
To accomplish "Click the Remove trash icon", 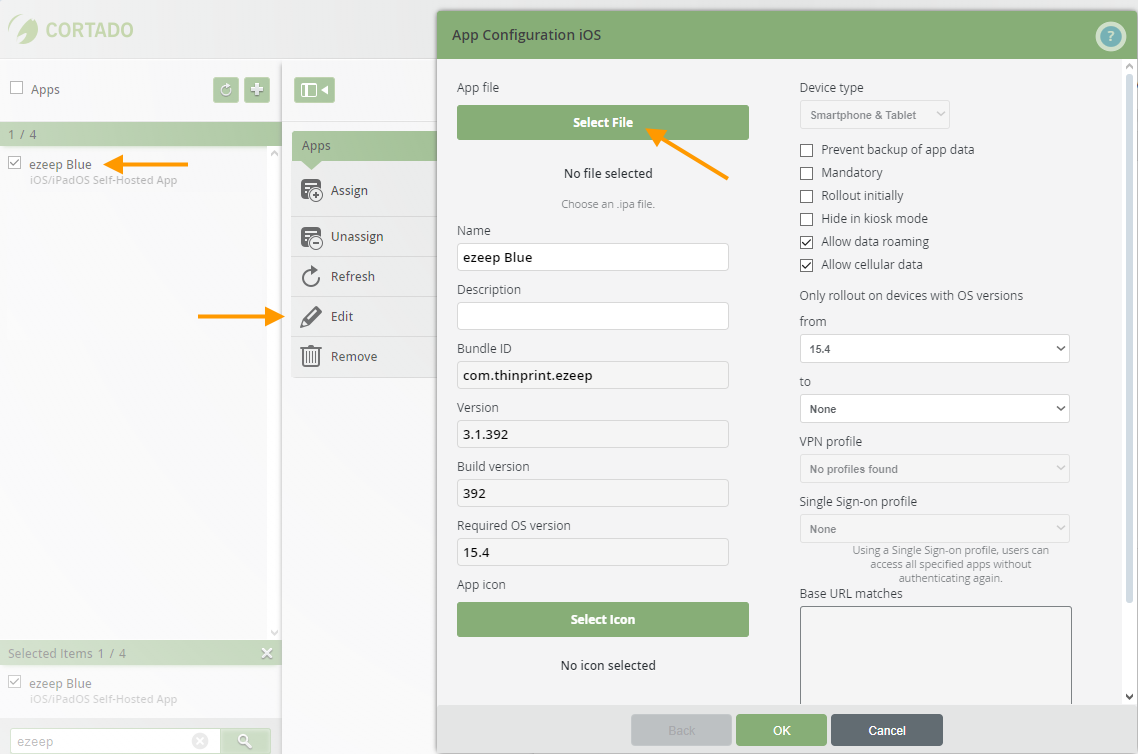I will tap(311, 356).
